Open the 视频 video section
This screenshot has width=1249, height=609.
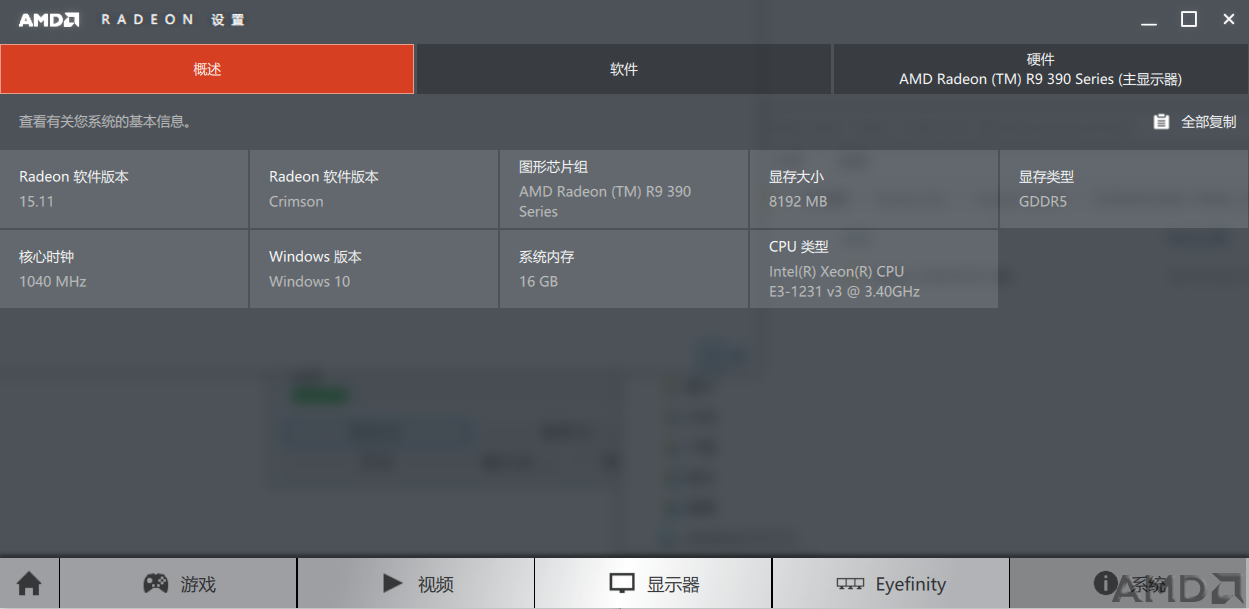(x=416, y=583)
